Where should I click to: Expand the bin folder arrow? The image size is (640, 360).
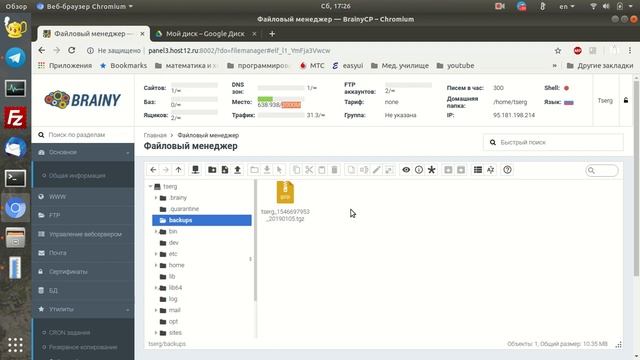click(156, 231)
